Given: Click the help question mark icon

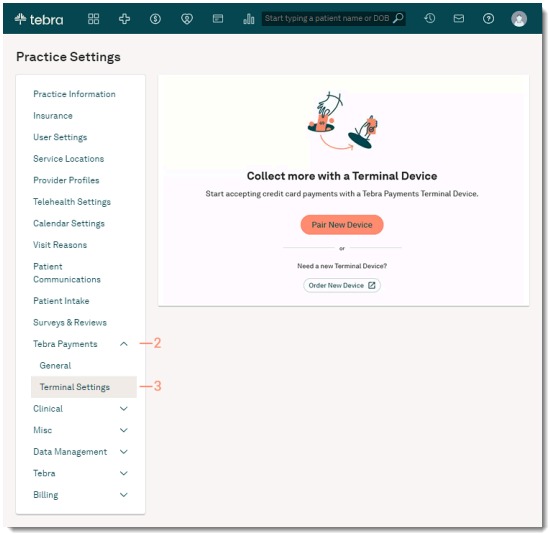Looking at the screenshot, I should click(488, 18).
